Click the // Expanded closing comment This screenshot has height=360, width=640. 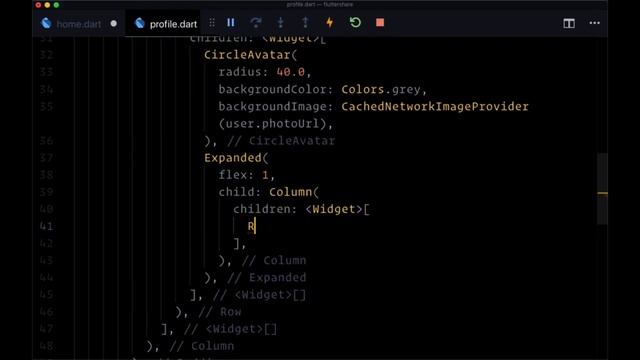(267, 278)
